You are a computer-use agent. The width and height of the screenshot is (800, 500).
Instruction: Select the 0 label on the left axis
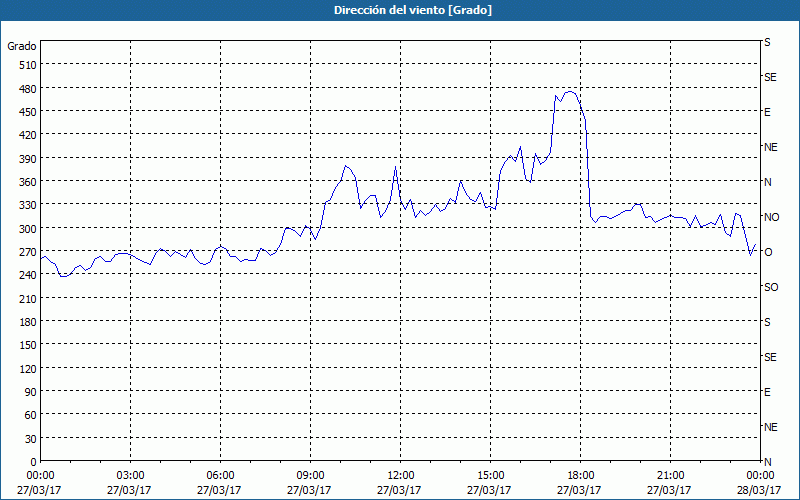point(34,462)
